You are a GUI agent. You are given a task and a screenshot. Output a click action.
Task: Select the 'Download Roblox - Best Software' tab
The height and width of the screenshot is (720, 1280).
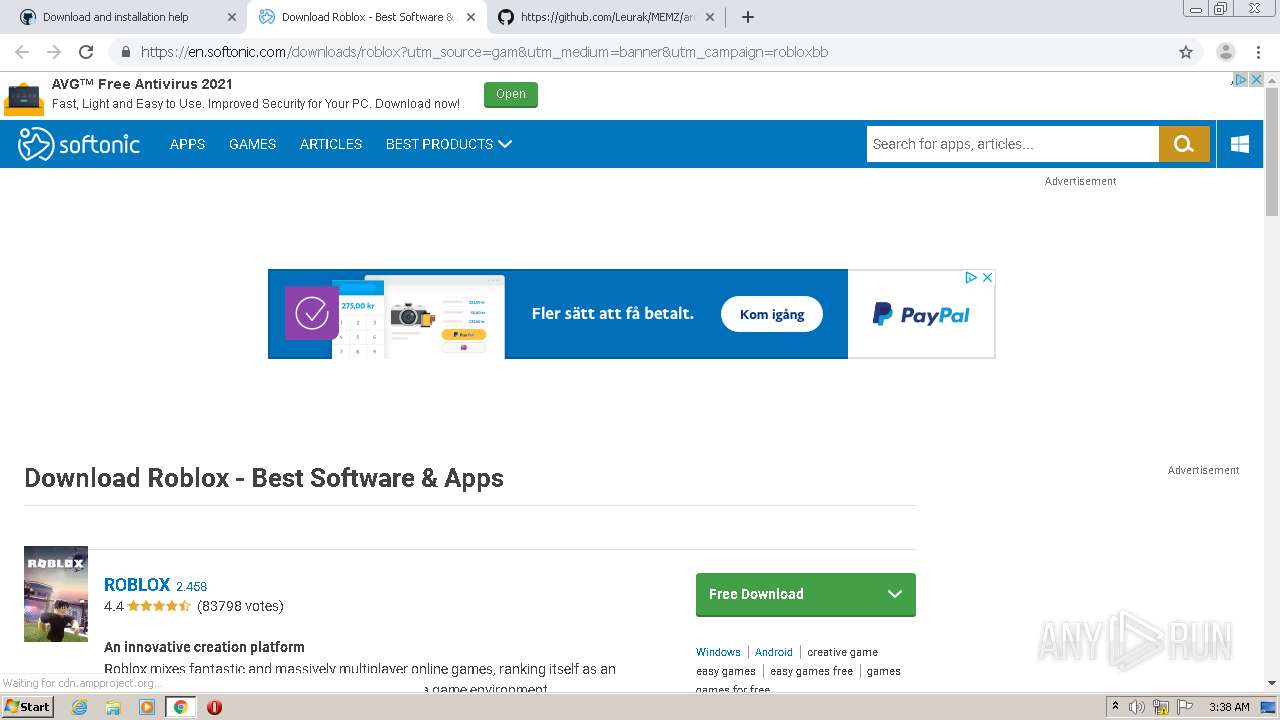(366, 17)
